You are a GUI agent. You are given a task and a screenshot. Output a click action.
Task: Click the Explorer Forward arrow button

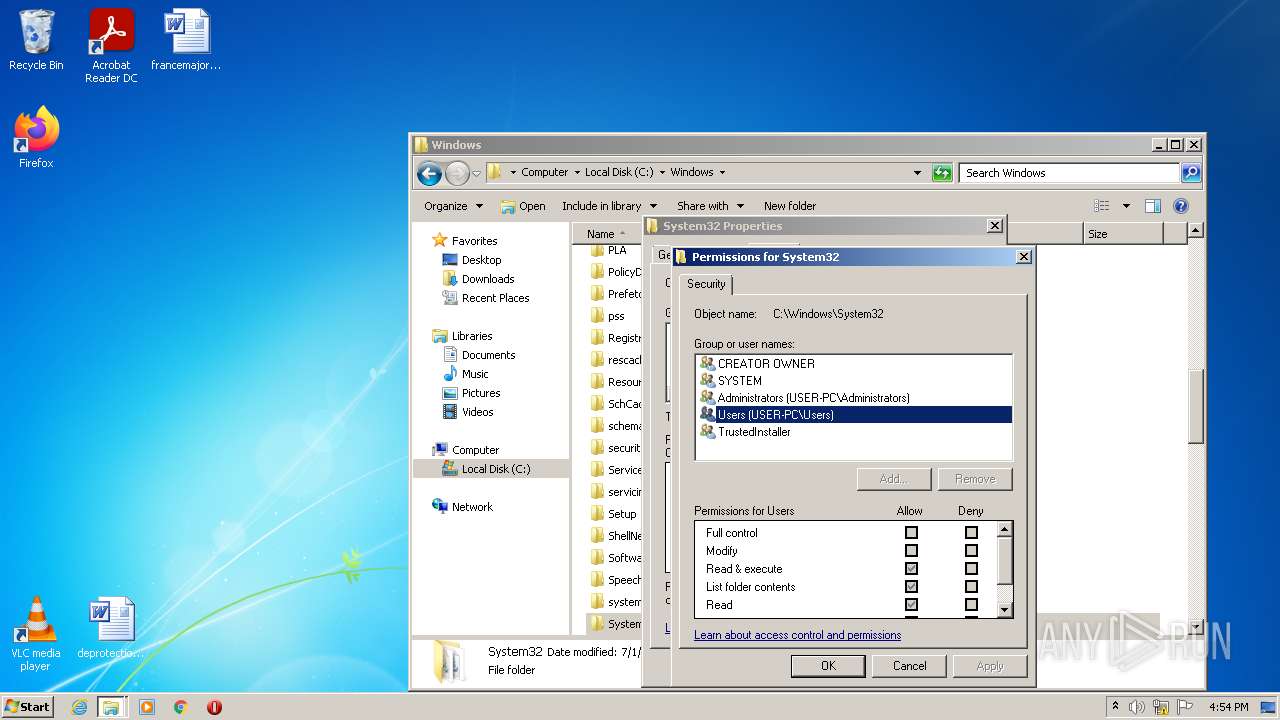457,173
